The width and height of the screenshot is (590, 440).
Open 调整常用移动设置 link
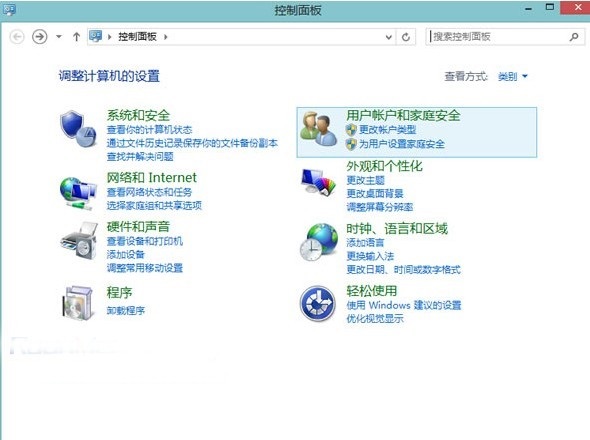[x=145, y=268]
